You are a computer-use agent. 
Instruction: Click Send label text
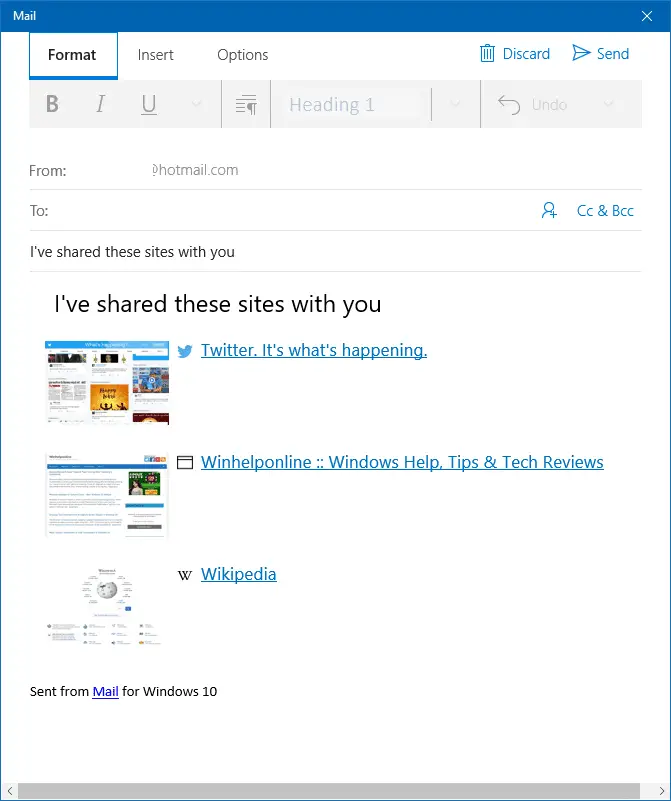613,54
